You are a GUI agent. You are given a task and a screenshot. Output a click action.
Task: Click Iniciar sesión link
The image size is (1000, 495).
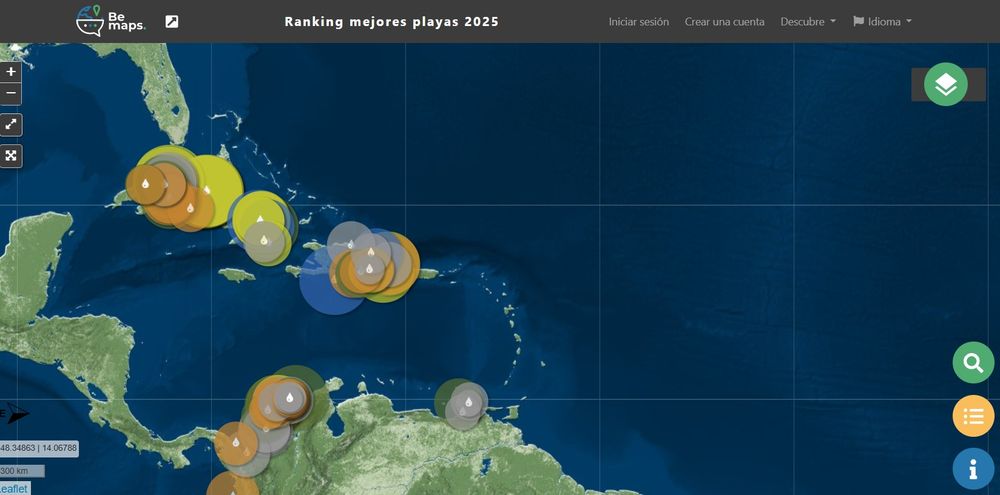[x=638, y=22]
